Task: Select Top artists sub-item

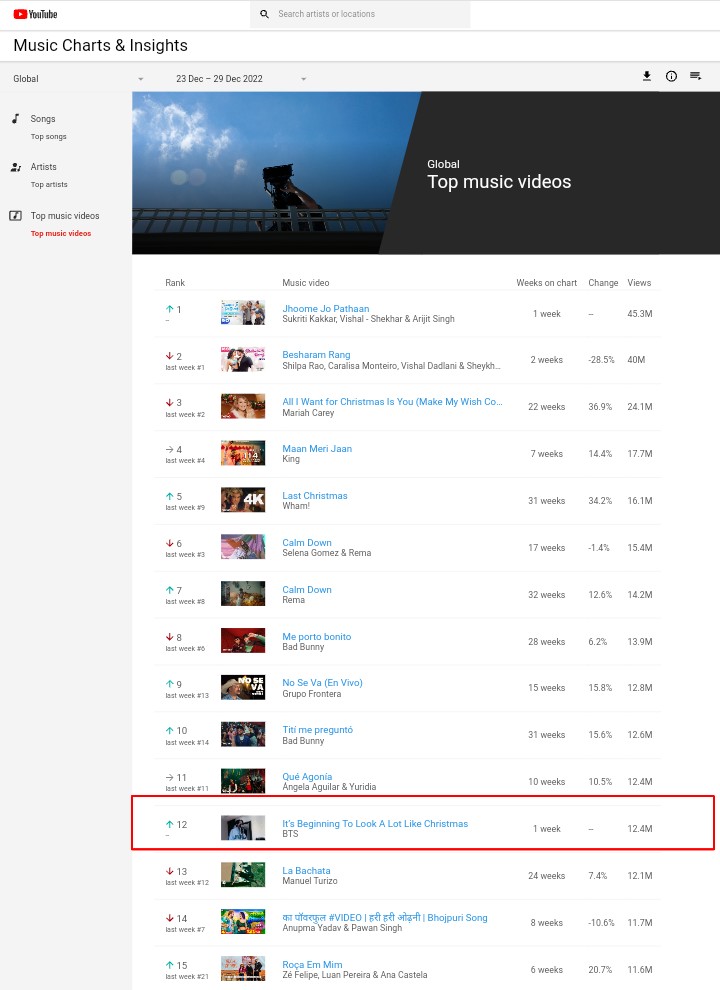Action: click(49, 184)
